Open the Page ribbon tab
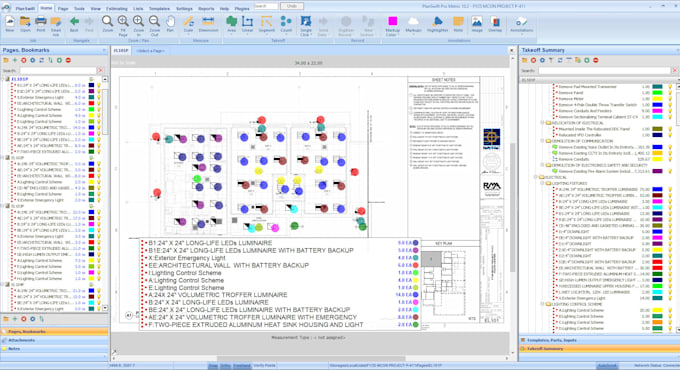The image size is (680, 370). (x=63, y=9)
